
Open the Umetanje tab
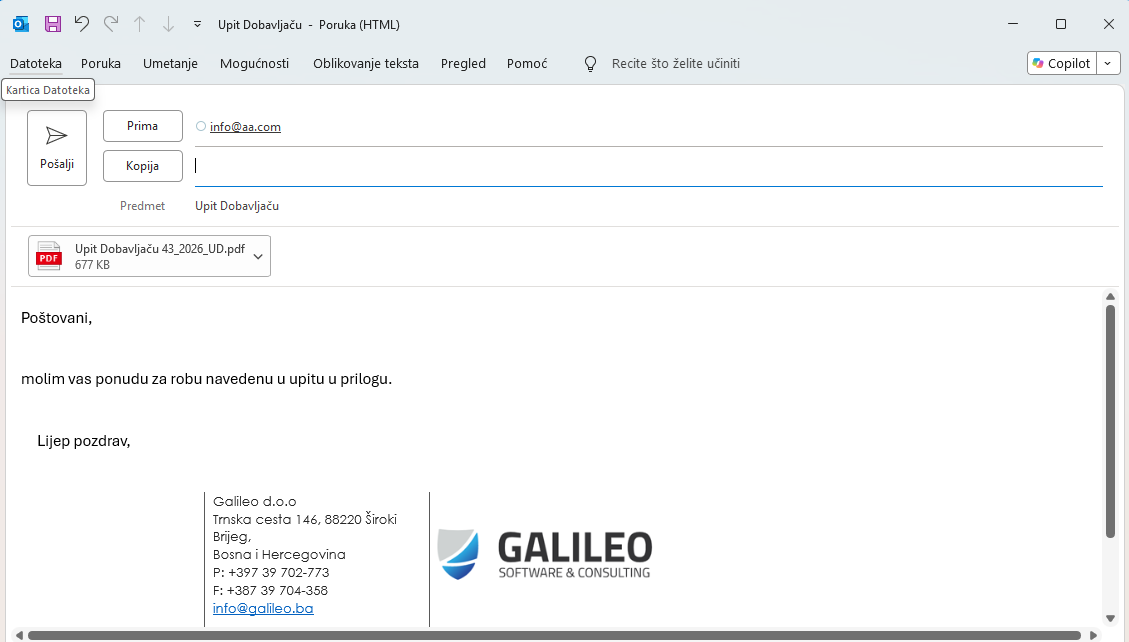pyautogui.click(x=171, y=63)
